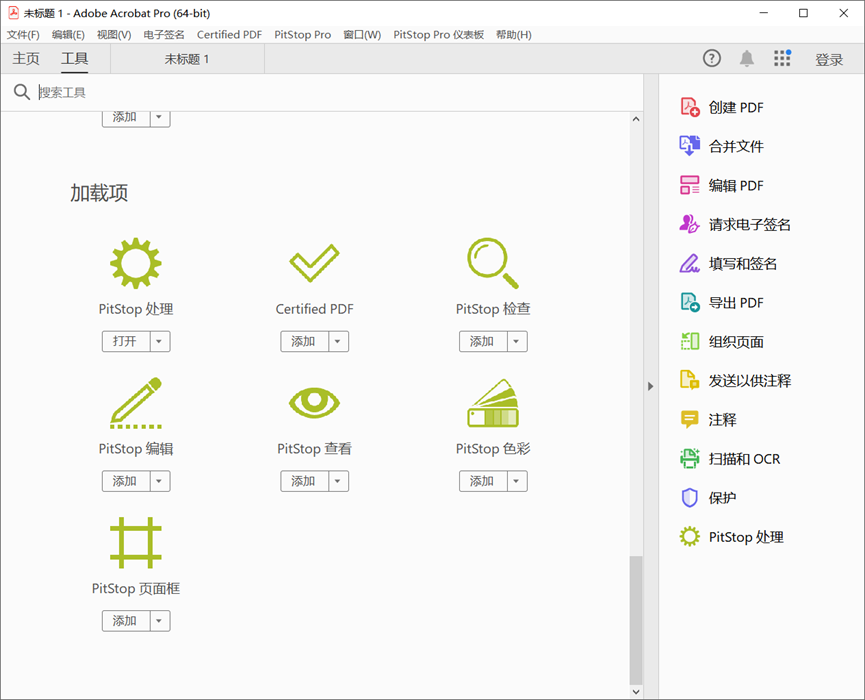This screenshot has width=865, height=700.
Task: Select the PitStop 查看 eye icon
Action: pos(314,403)
